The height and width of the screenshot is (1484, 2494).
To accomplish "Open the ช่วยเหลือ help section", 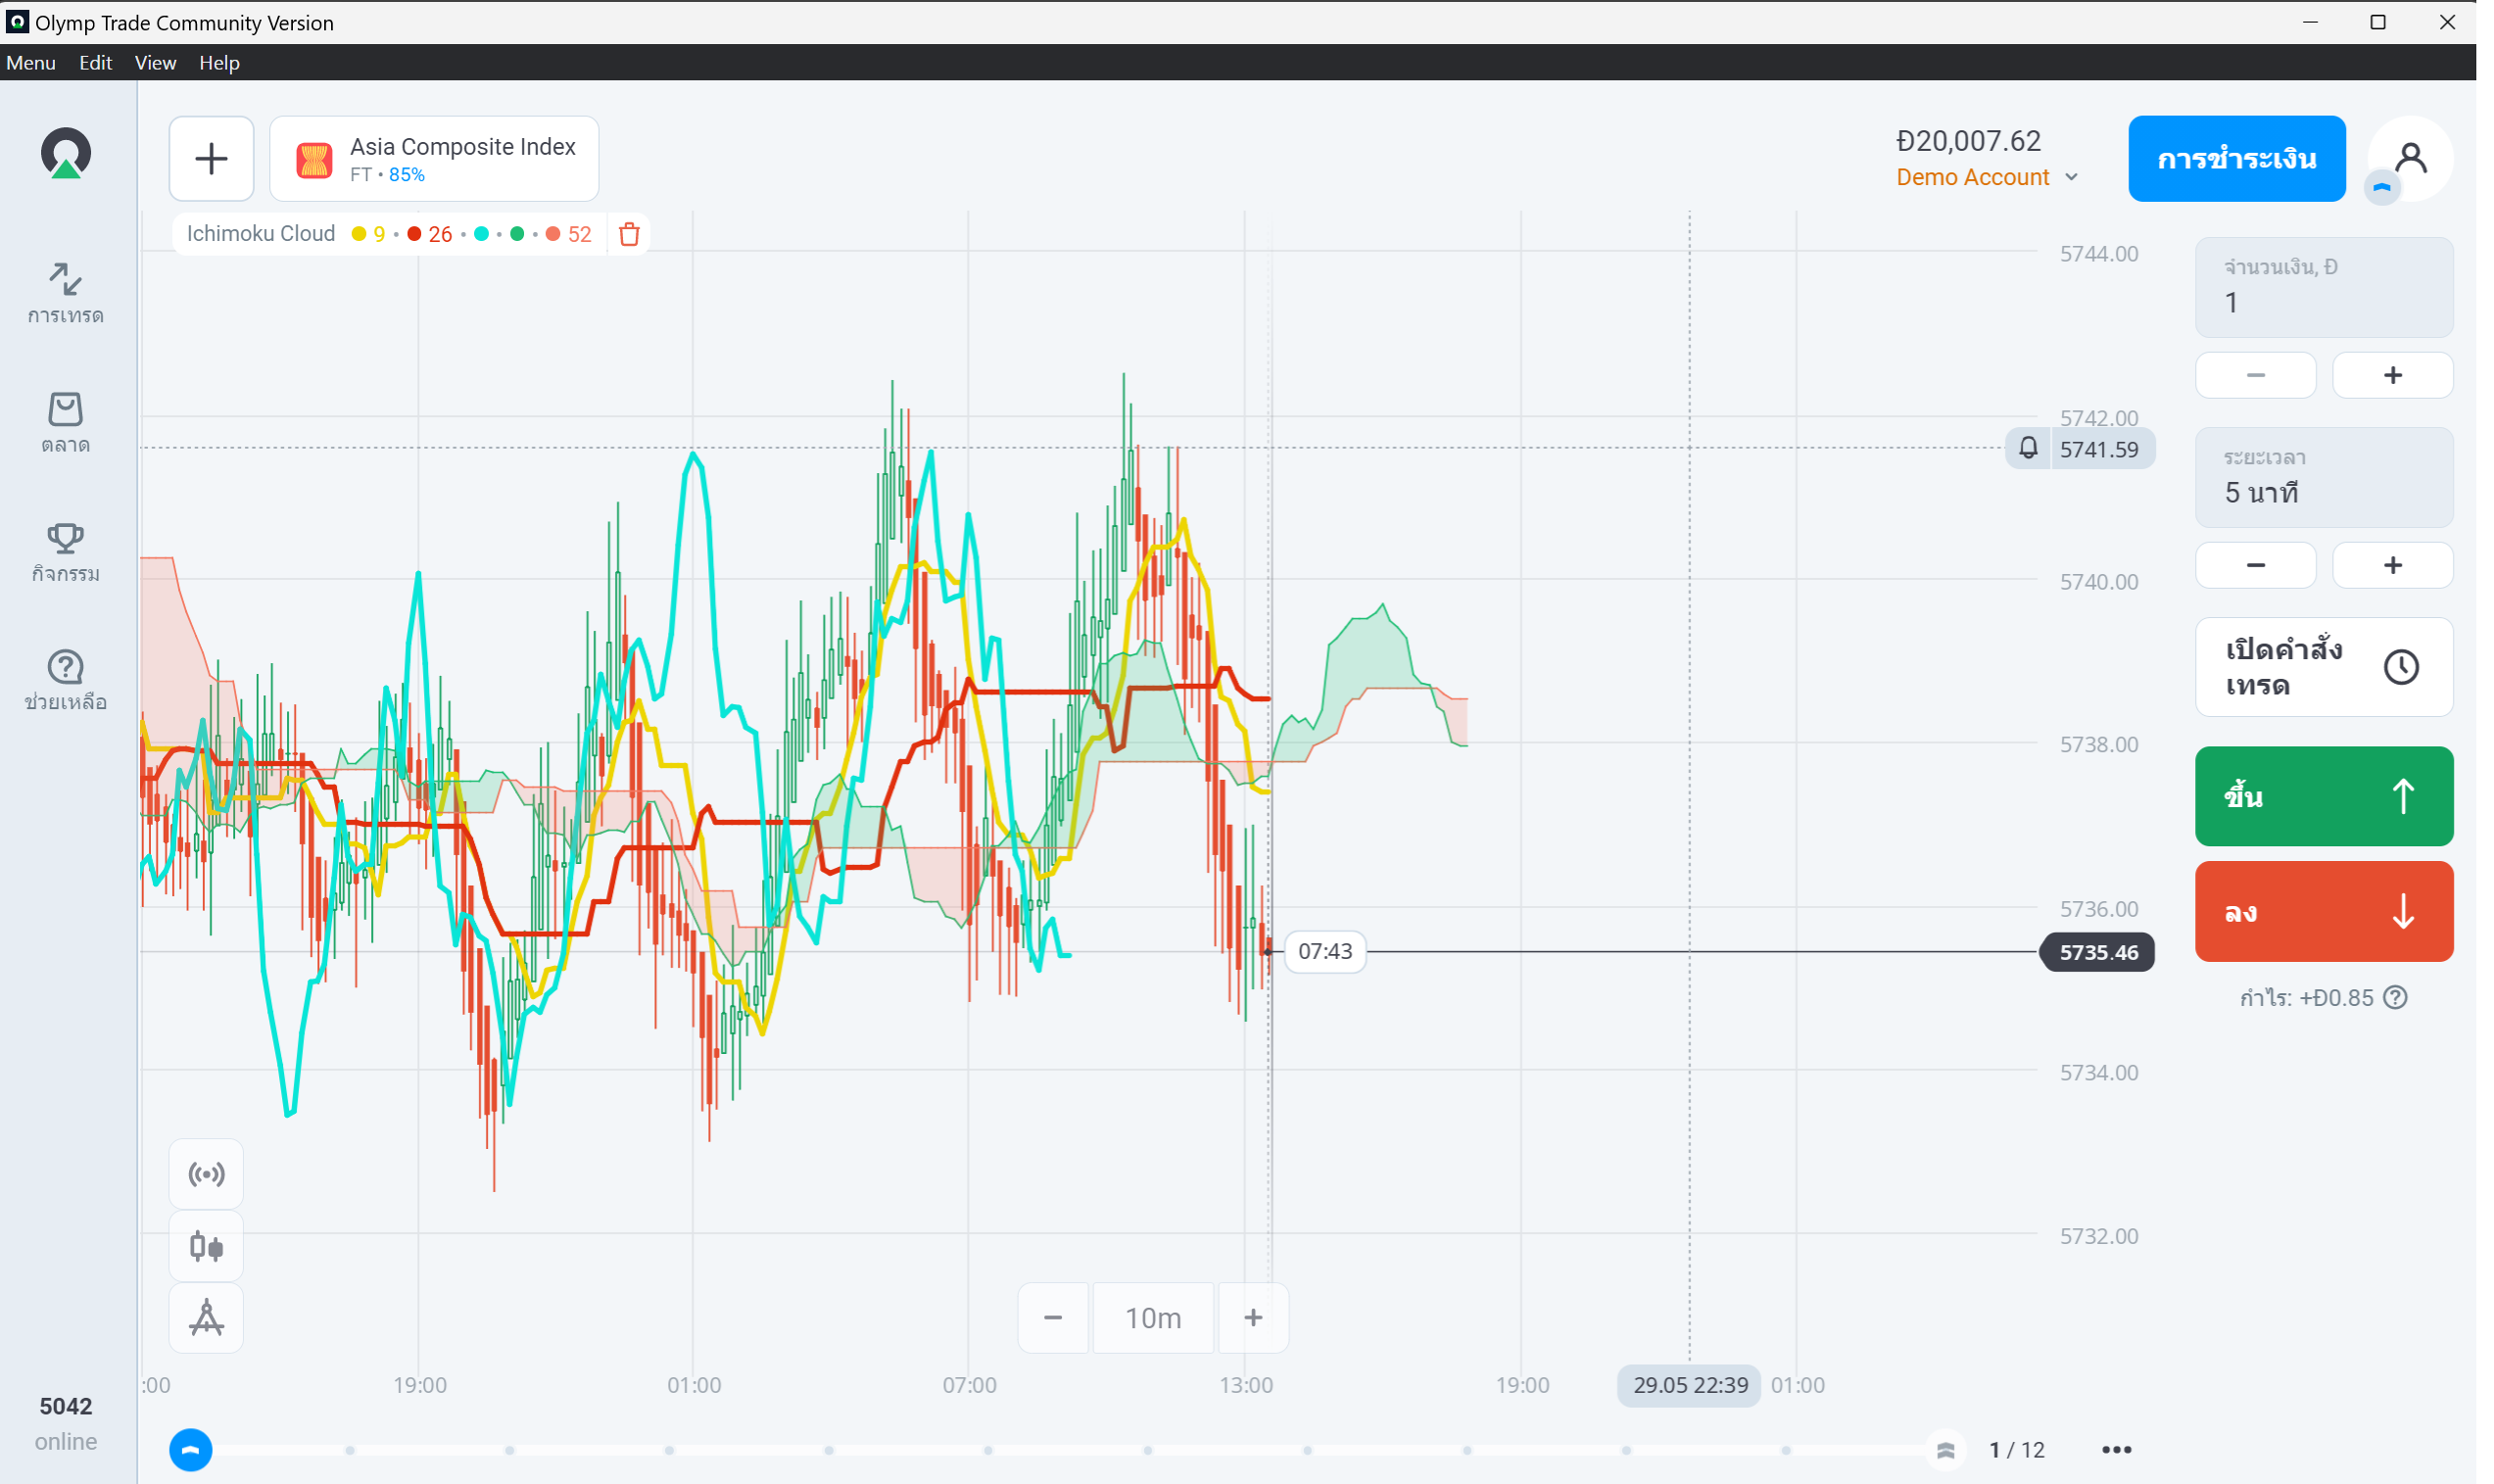I will click(x=66, y=680).
